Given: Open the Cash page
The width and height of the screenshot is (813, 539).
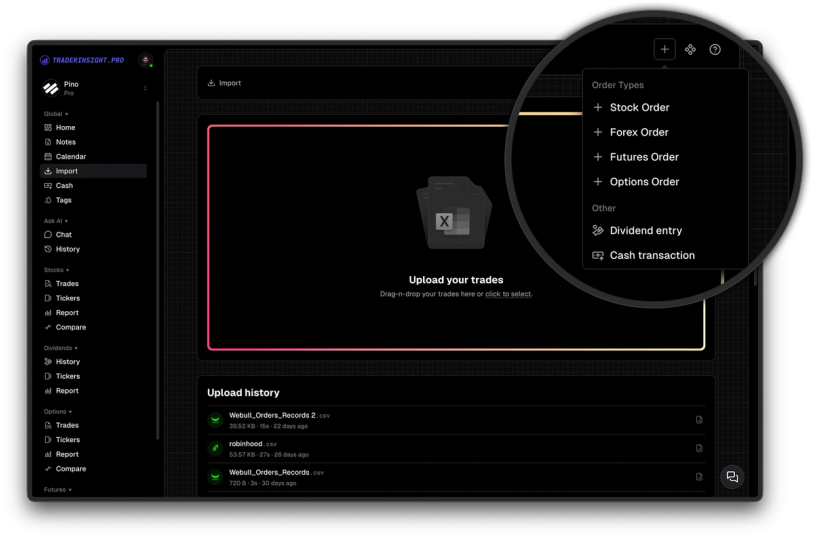Looking at the screenshot, I should pyautogui.click(x=93, y=186).
